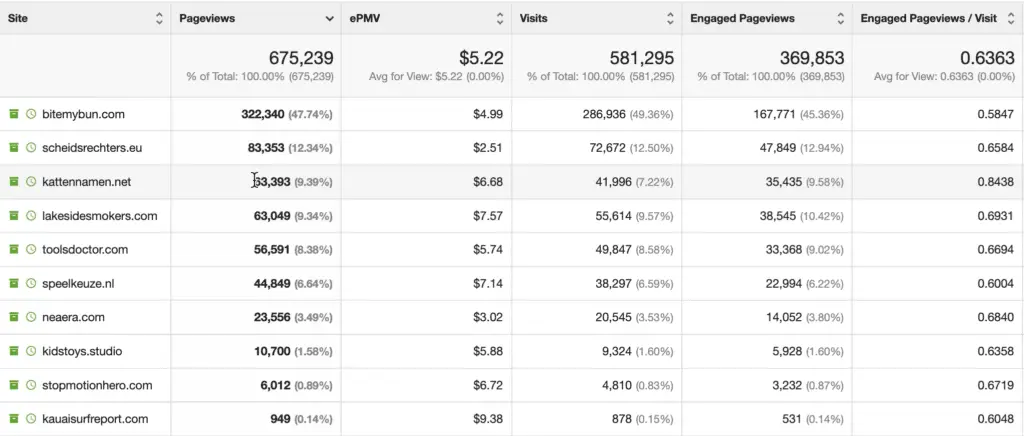The image size is (1024, 436).
Task: Click the clock icon beside kauaisurfreport.com
Action: [31, 419]
